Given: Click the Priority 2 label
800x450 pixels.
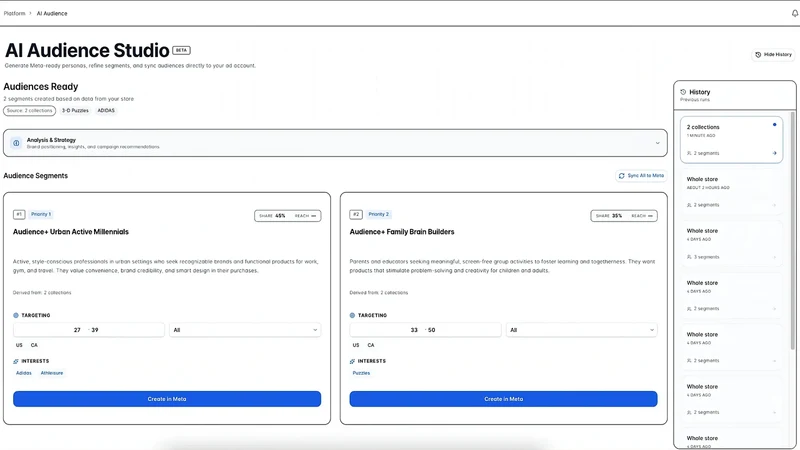Looking at the screenshot, I should click(379, 214).
